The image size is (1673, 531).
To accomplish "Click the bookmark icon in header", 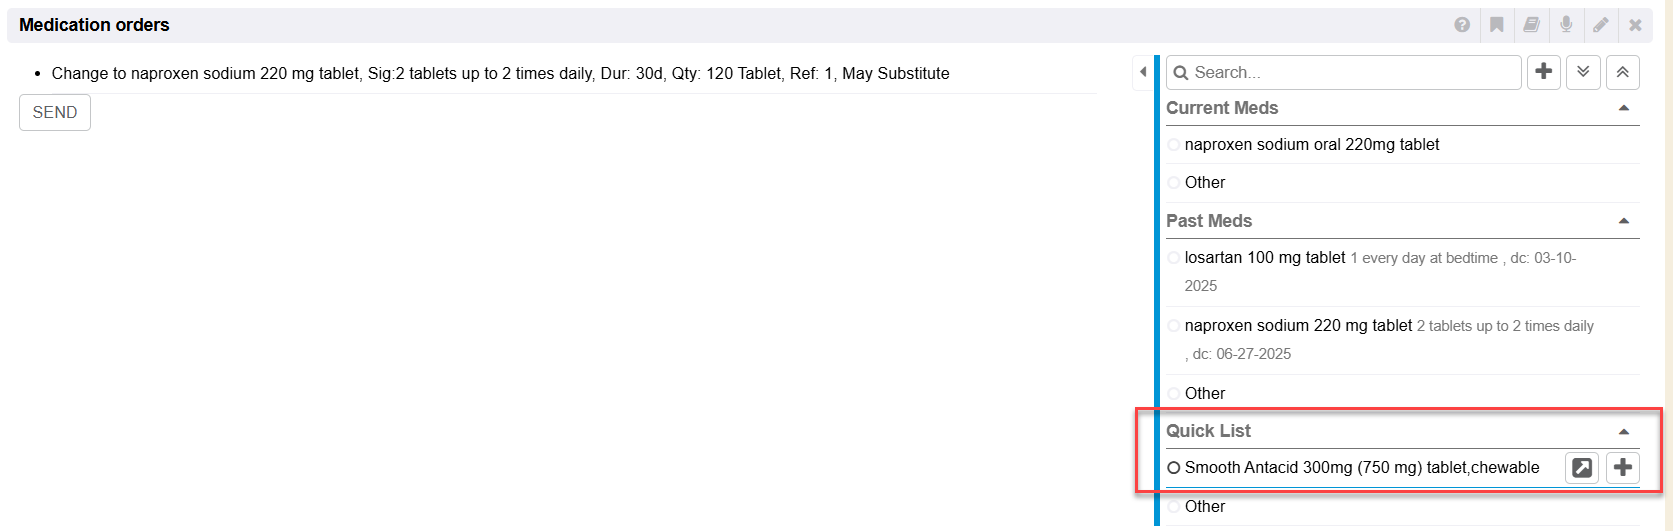I will point(1497,25).
